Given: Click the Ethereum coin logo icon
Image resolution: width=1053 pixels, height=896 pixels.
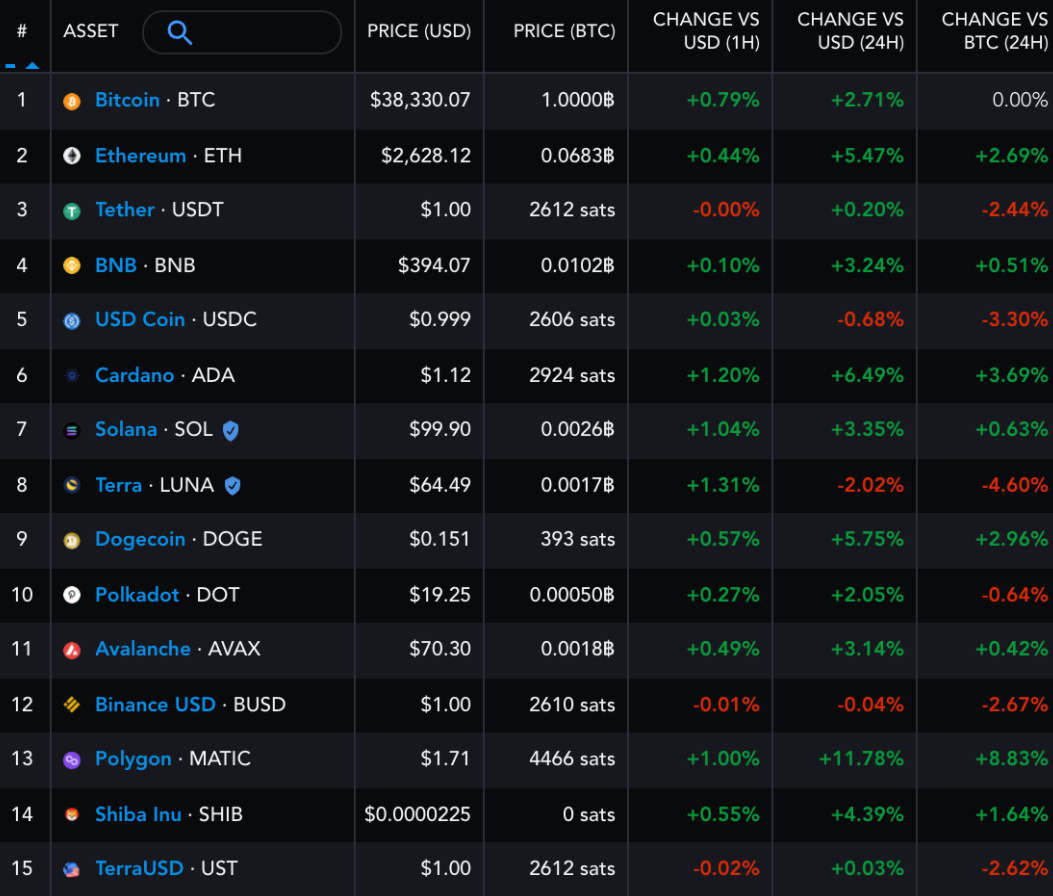Looking at the screenshot, I should (72, 156).
